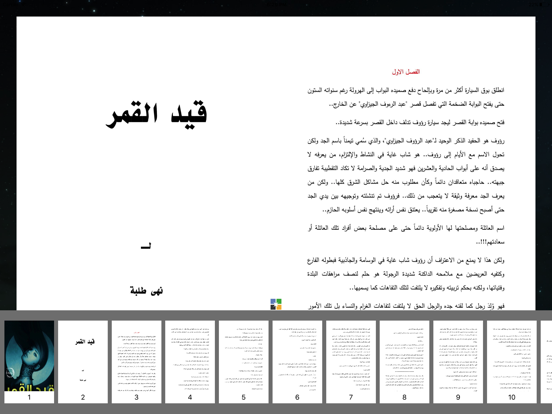This screenshot has height=414, width=552.
Task: Open the page 1 cover thumbnail
Action: point(29,362)
